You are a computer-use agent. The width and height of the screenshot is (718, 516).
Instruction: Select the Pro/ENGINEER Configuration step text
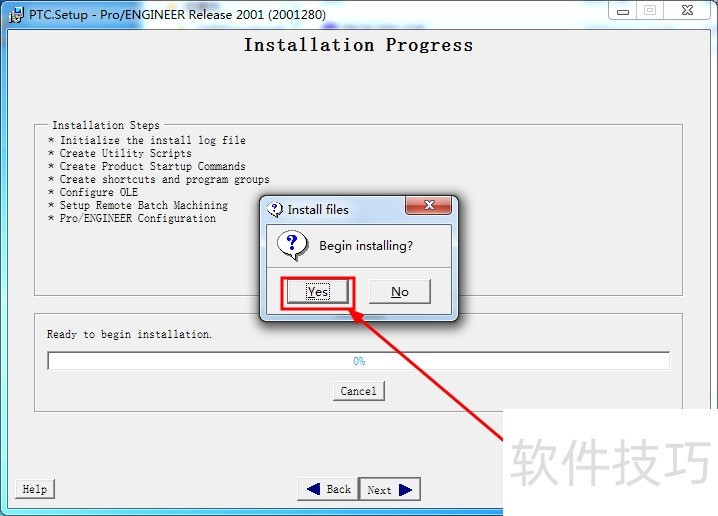[138, 218]
